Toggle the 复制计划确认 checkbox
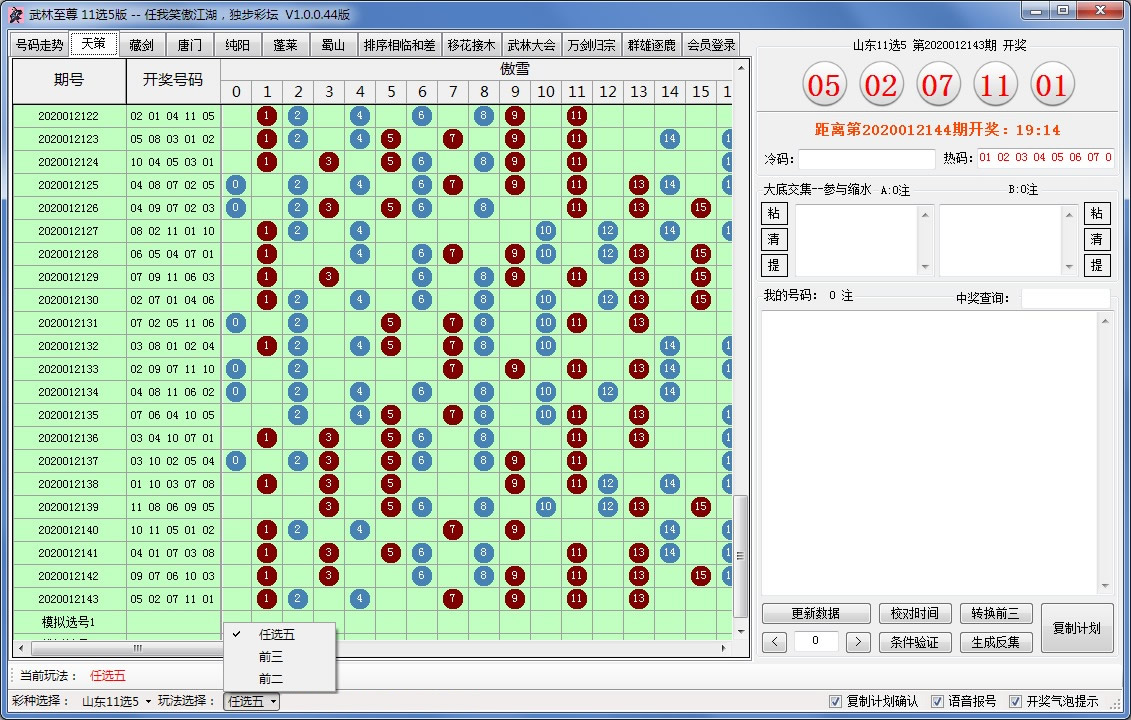This screenshot has width=1131, height=720. pos(836,702)
